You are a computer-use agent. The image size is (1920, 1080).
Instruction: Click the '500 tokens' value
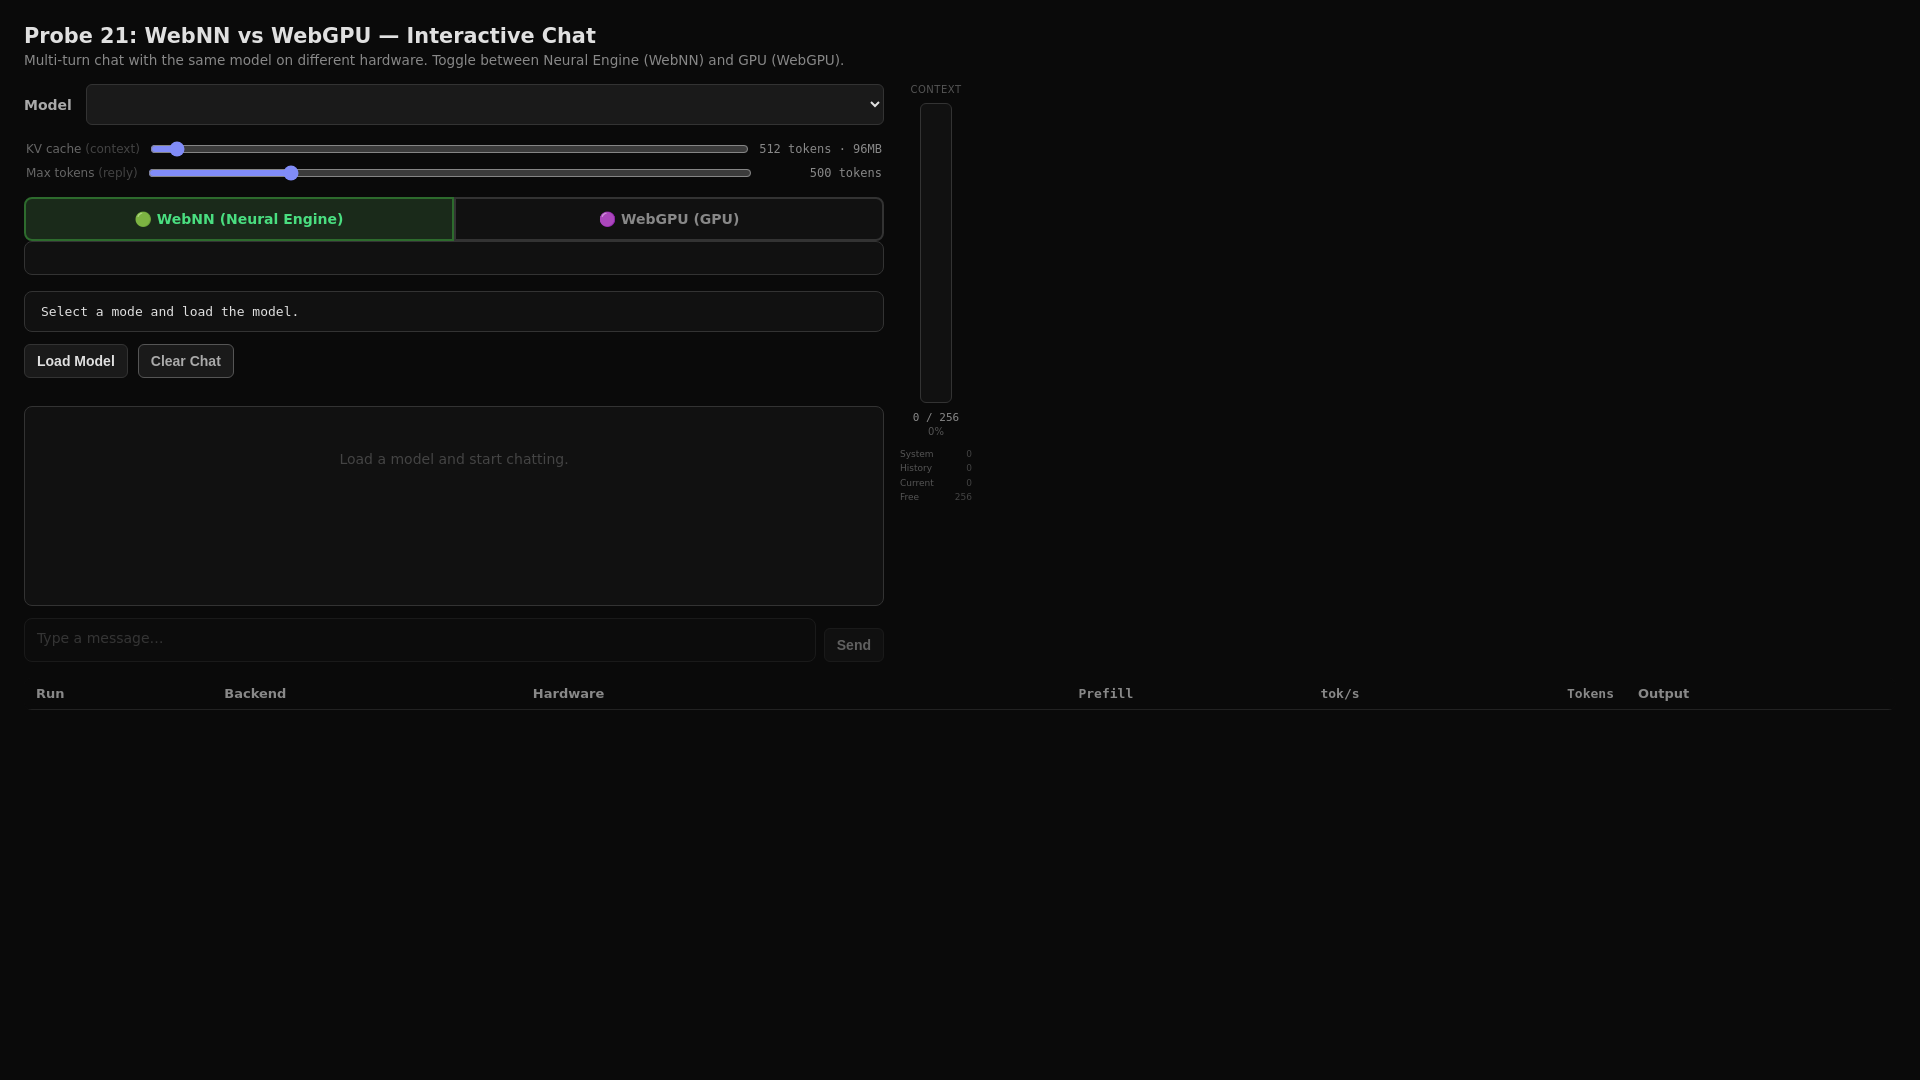click(845, 173)
